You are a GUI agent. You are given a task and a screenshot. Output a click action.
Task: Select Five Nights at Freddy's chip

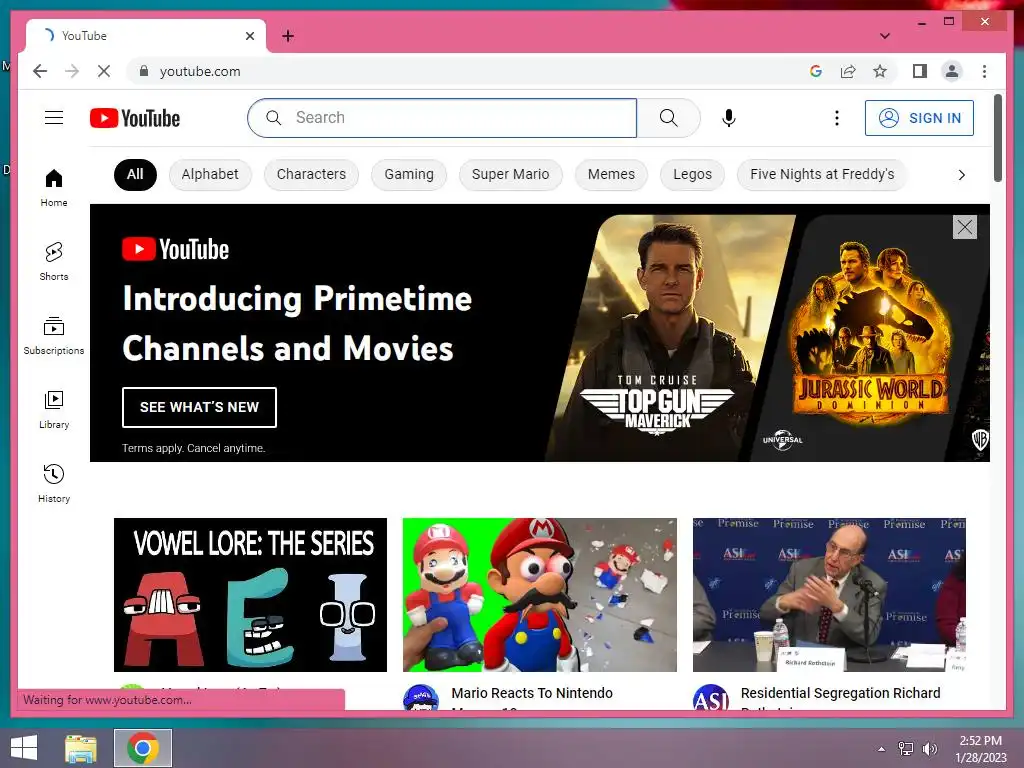[x=822, y=174]
